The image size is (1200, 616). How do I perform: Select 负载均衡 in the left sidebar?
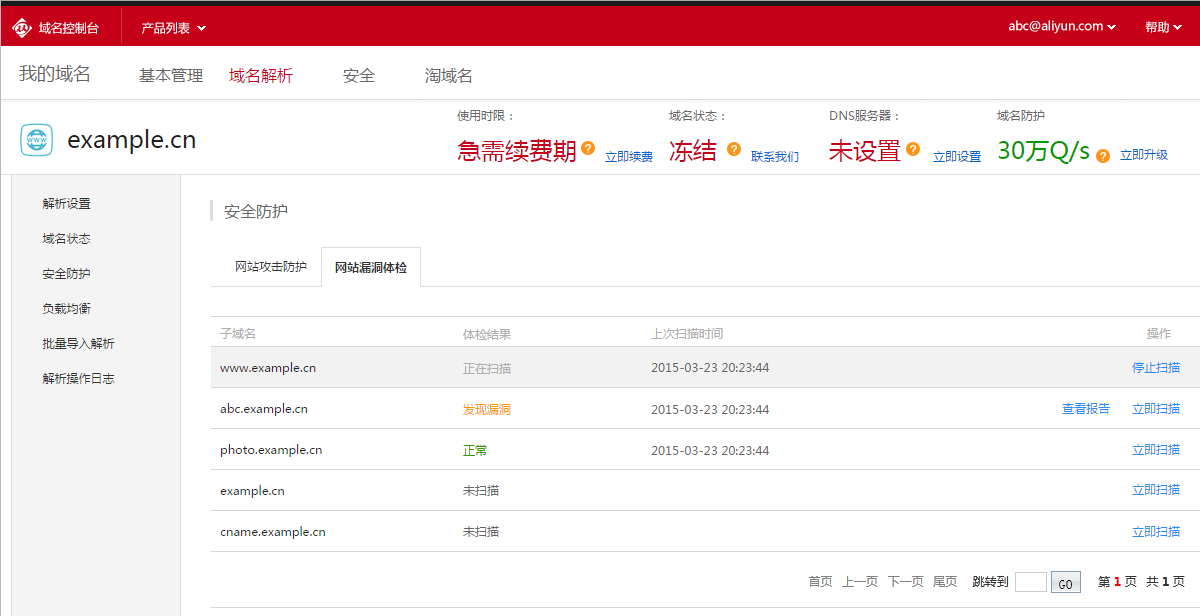coord(67,308)
